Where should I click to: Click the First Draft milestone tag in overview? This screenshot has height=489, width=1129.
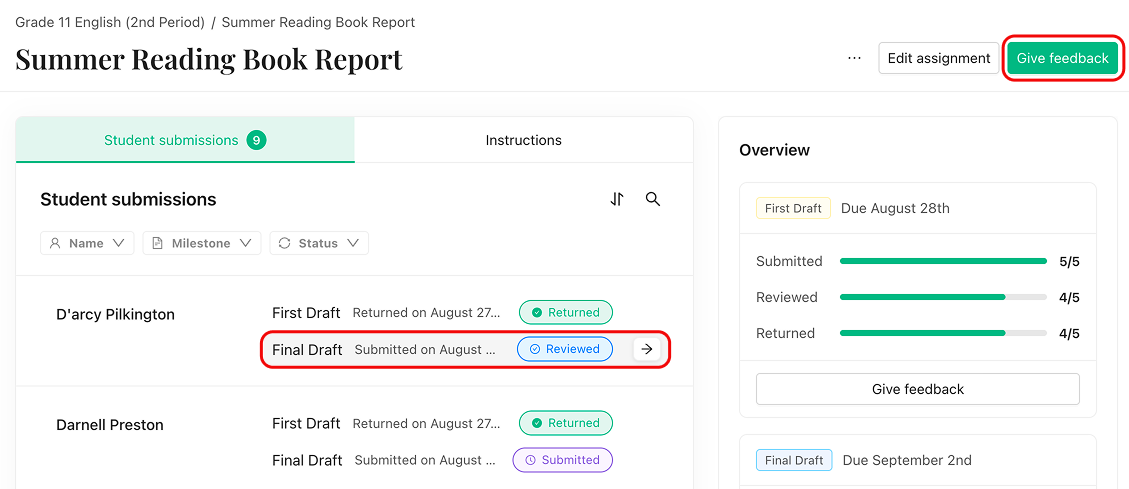tap(793, 208)
